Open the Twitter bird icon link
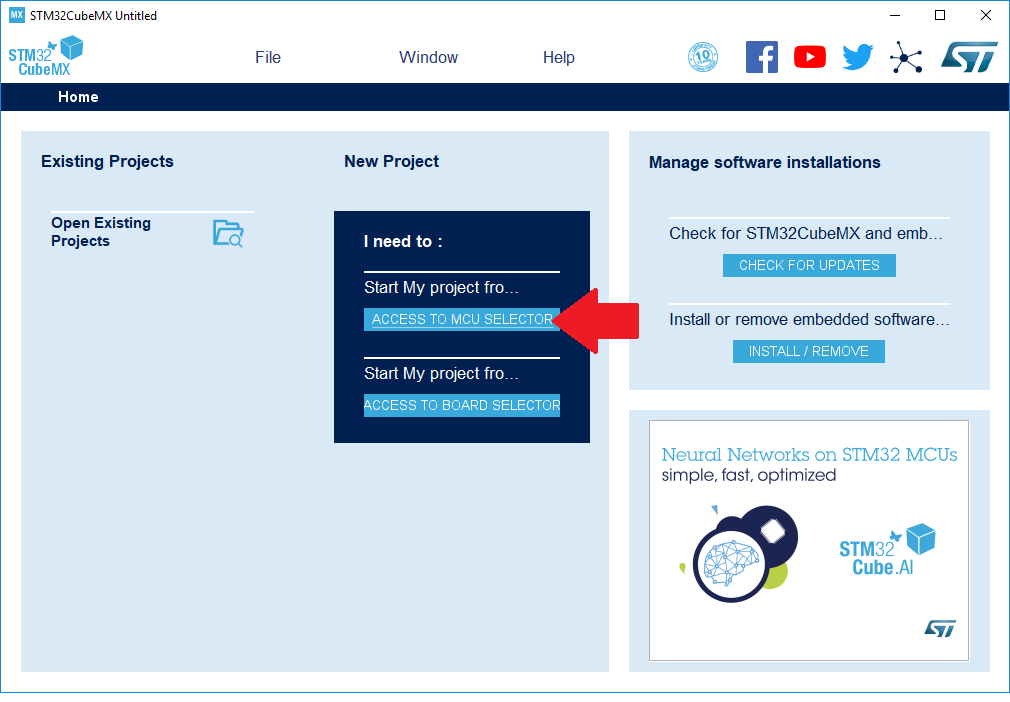 [x=858, y=57]
